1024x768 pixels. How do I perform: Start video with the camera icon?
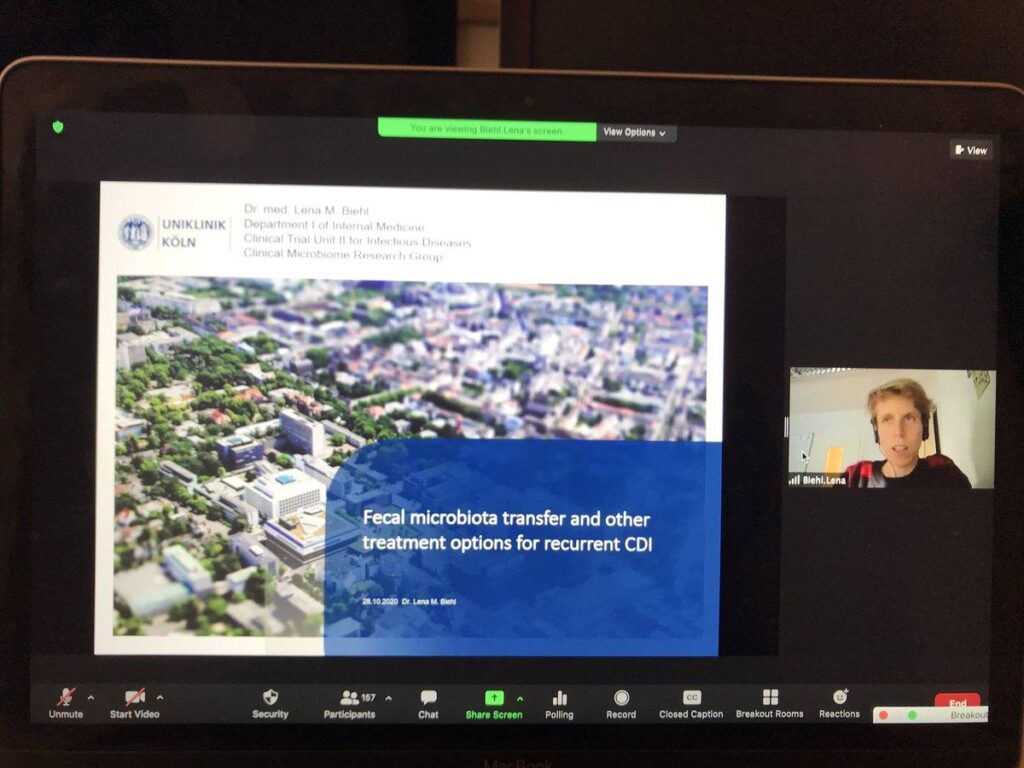134,698
